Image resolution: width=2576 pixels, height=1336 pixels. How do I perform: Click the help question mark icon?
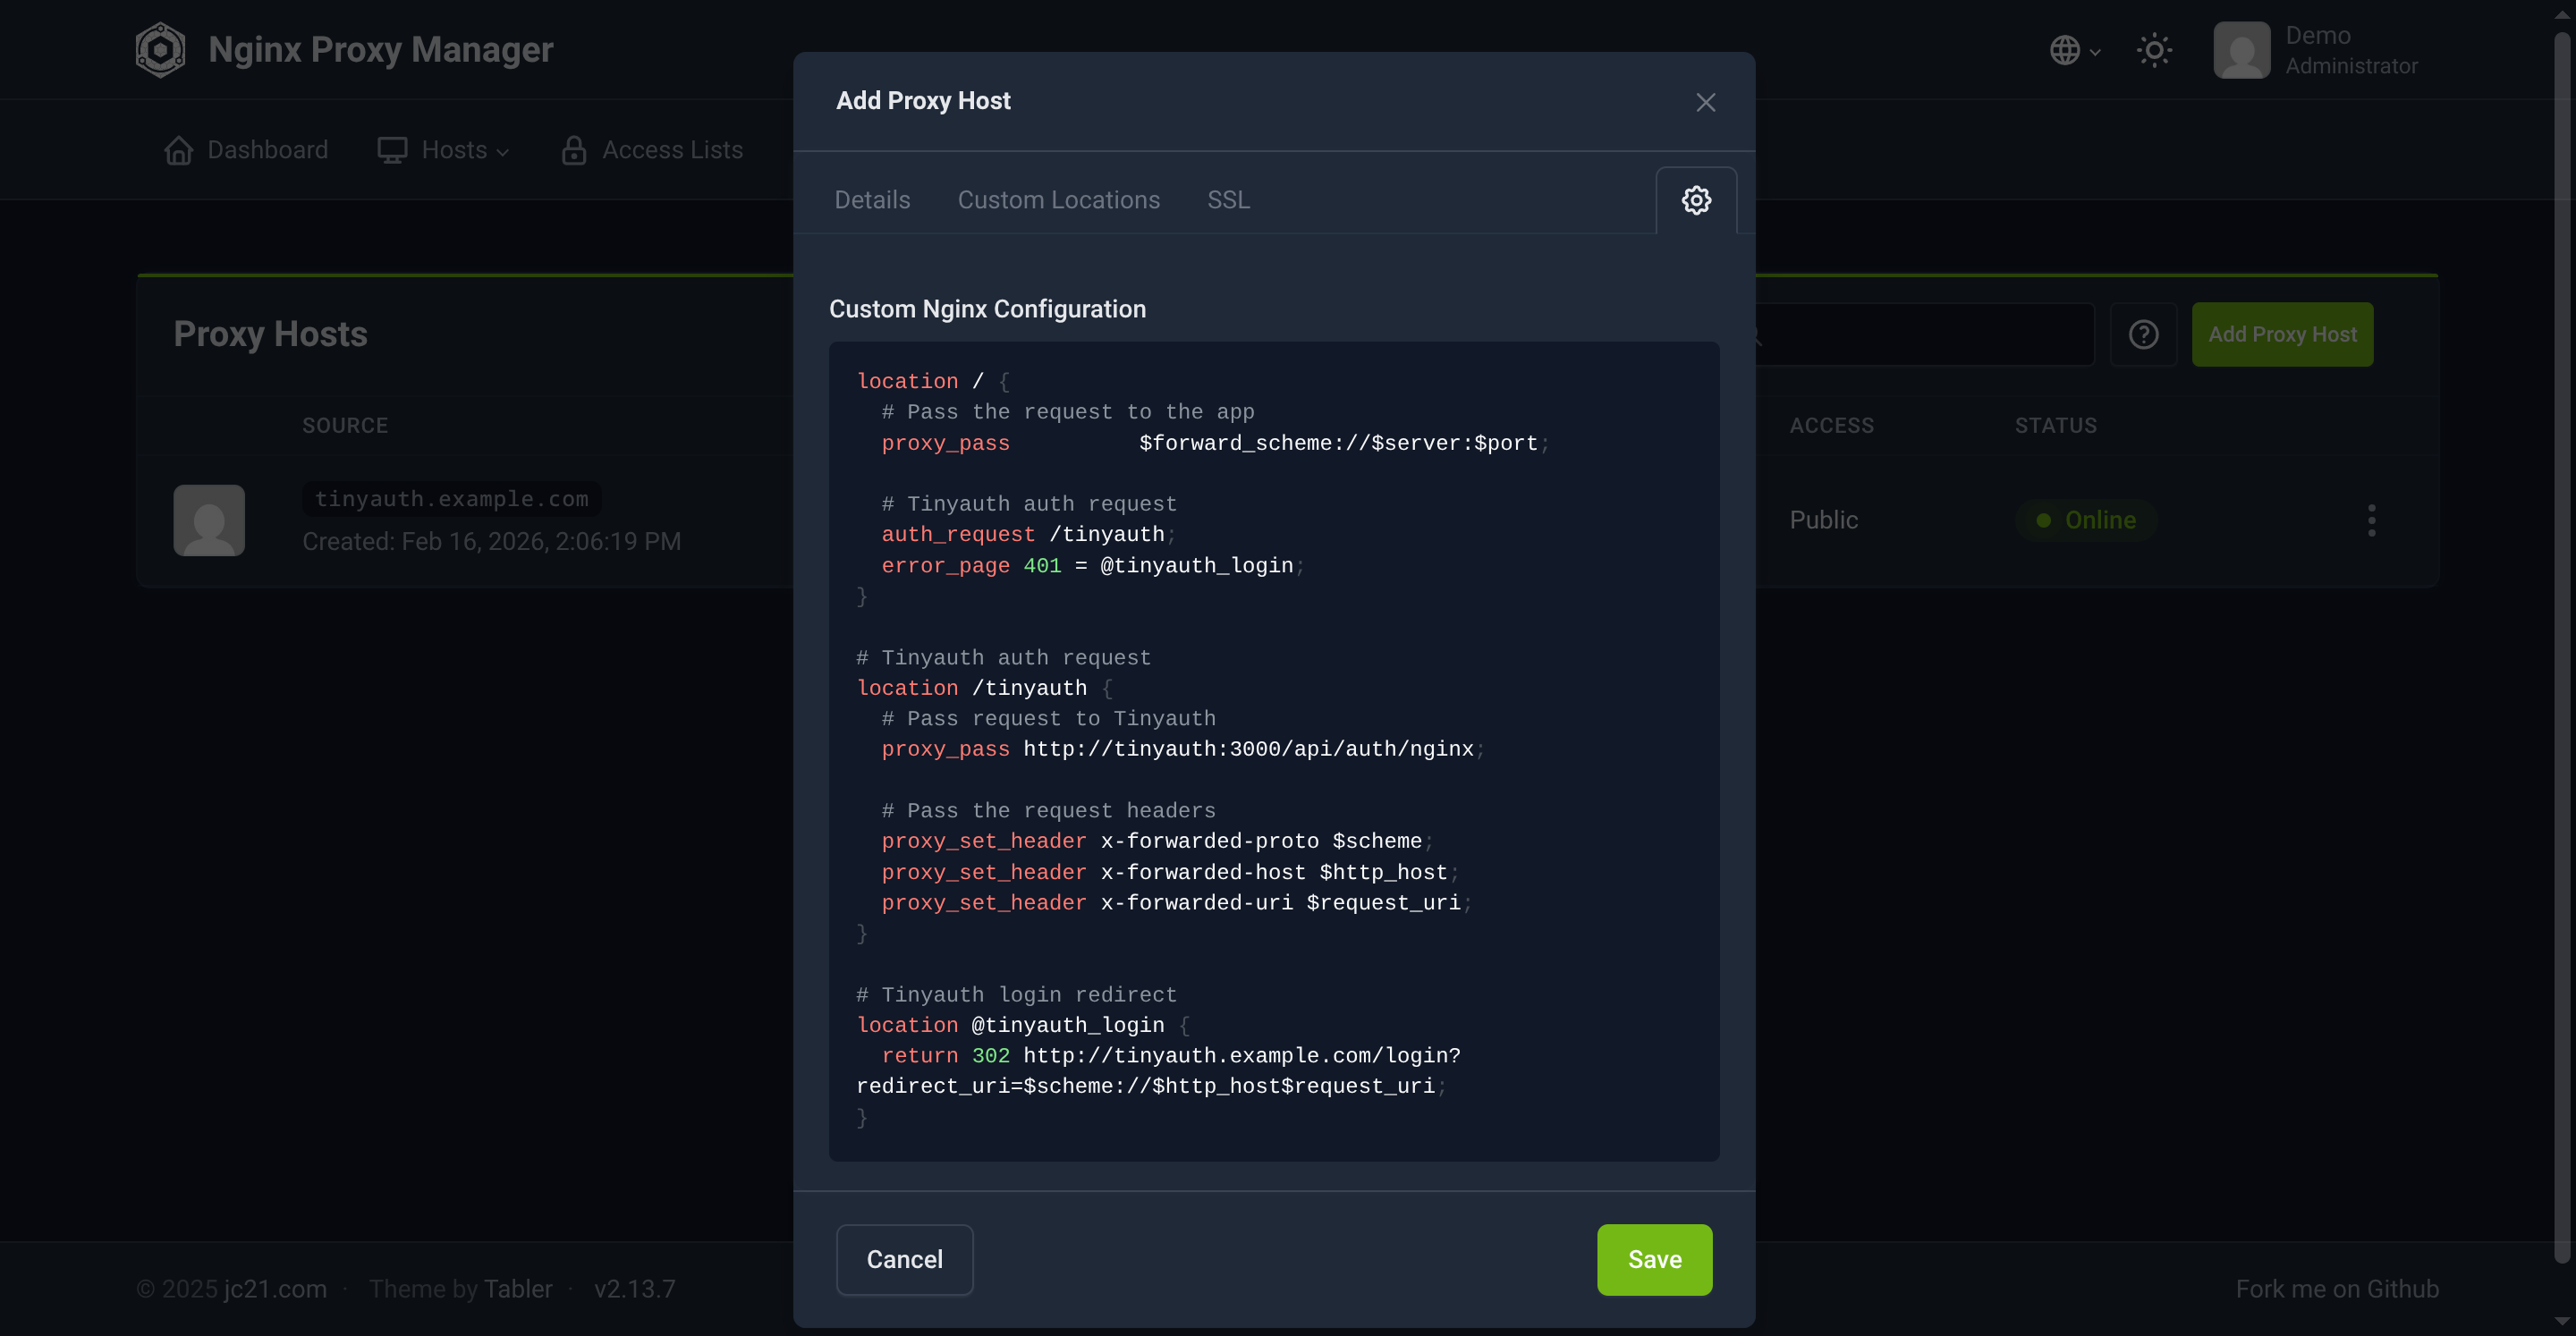[x=2143, y=334]
